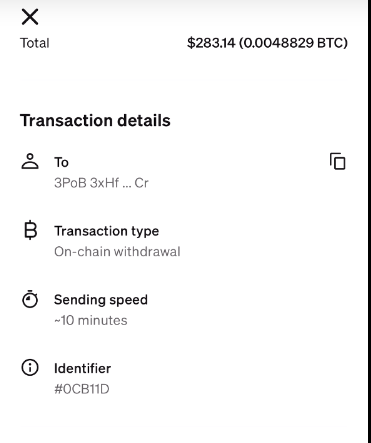The width and height of the screenshot is (371, 443).
Task: Click the Transaction details heading
Action: coord(95,120)
